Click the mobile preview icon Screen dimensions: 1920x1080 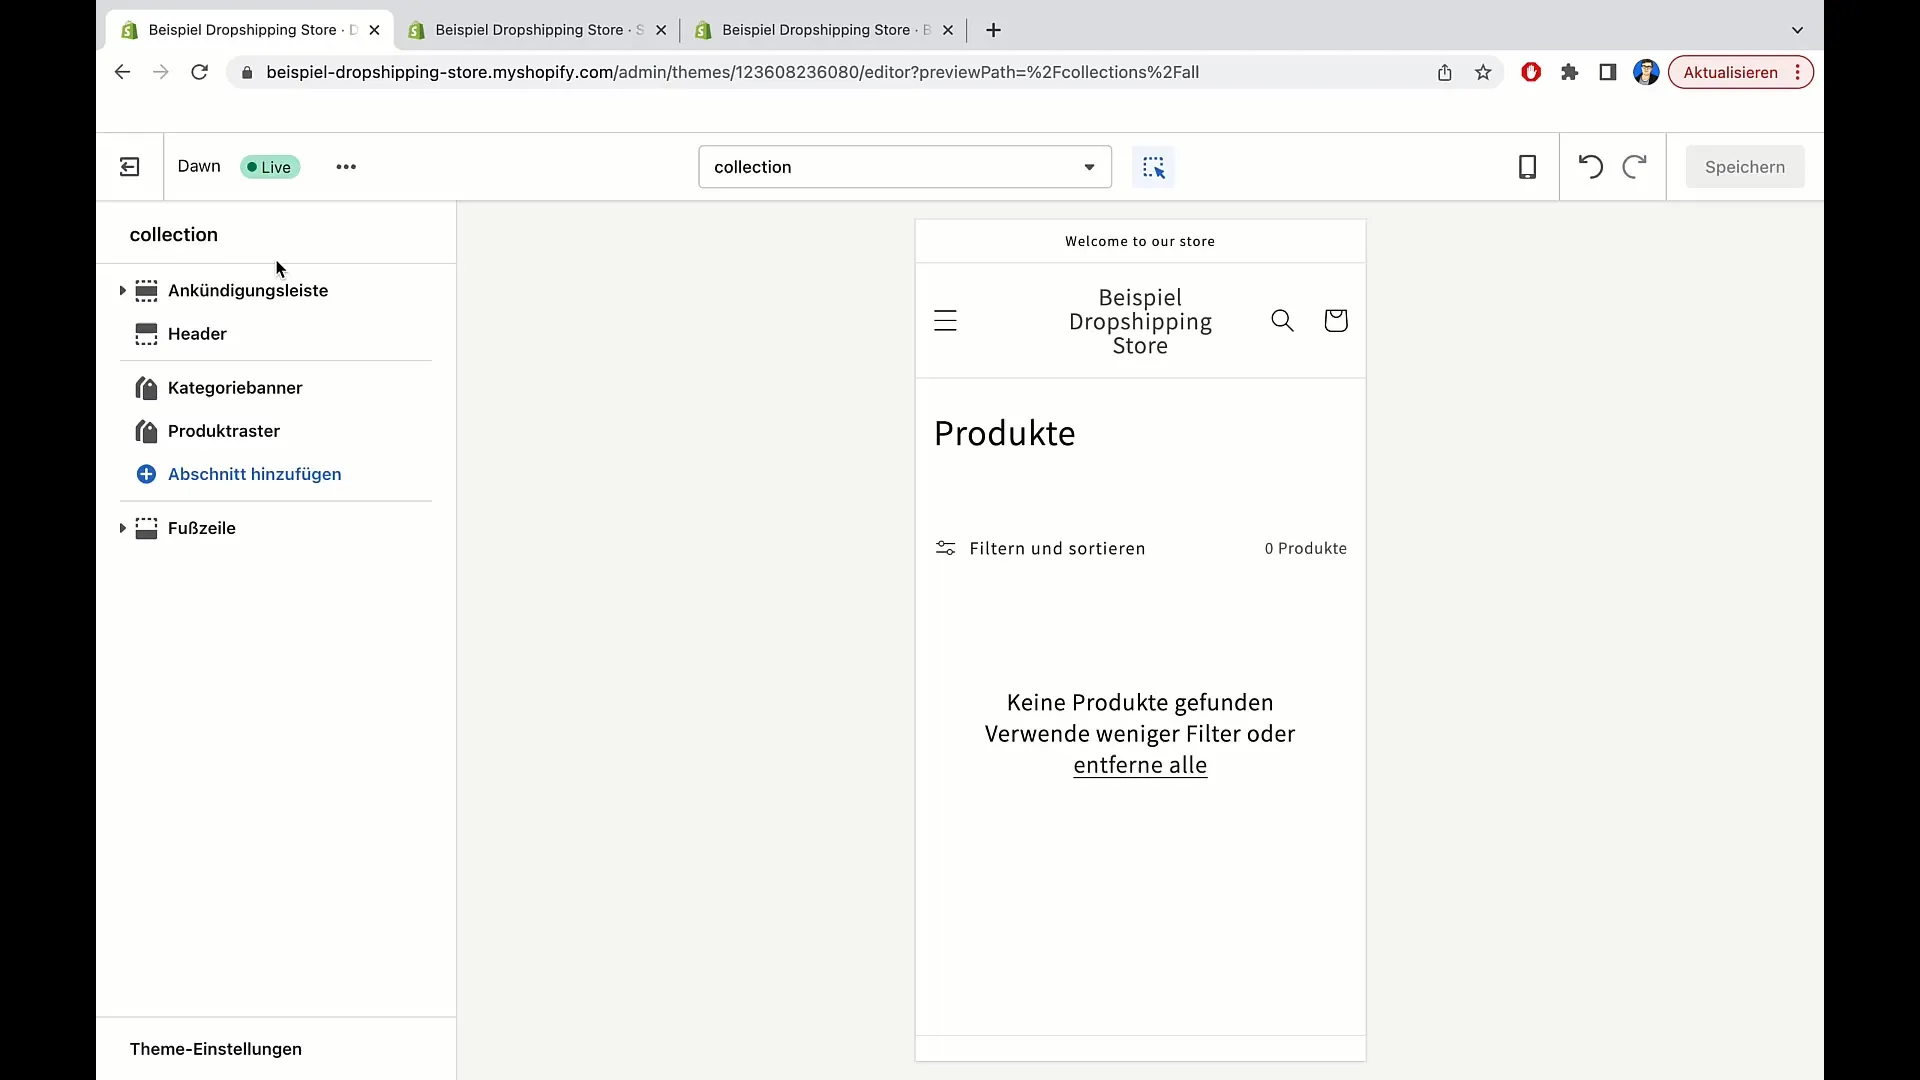[1527, 166]
